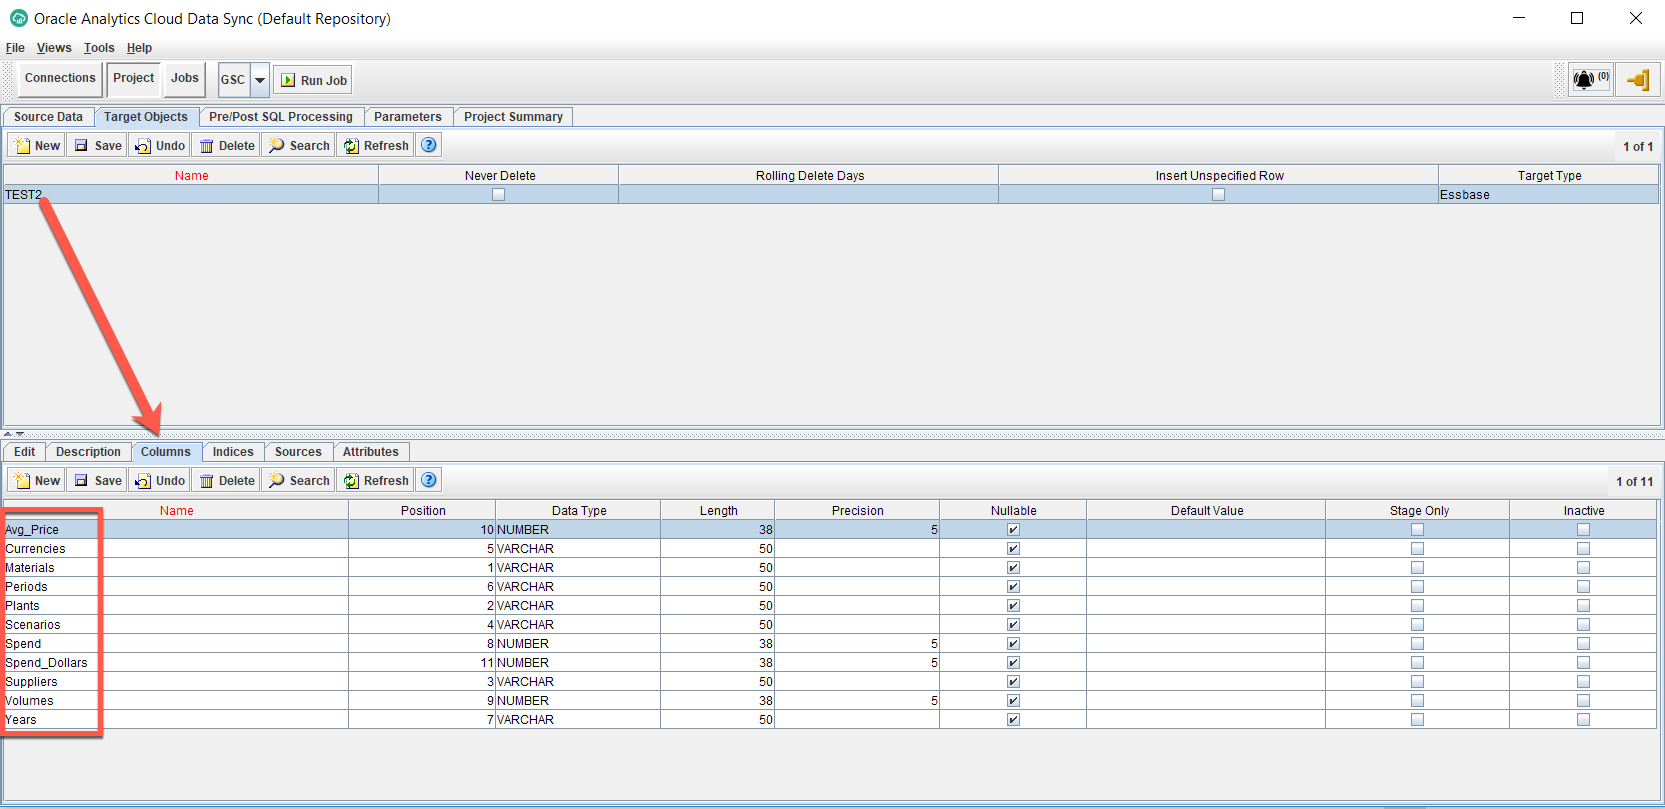Open the Tools menu

click(99, 48)
